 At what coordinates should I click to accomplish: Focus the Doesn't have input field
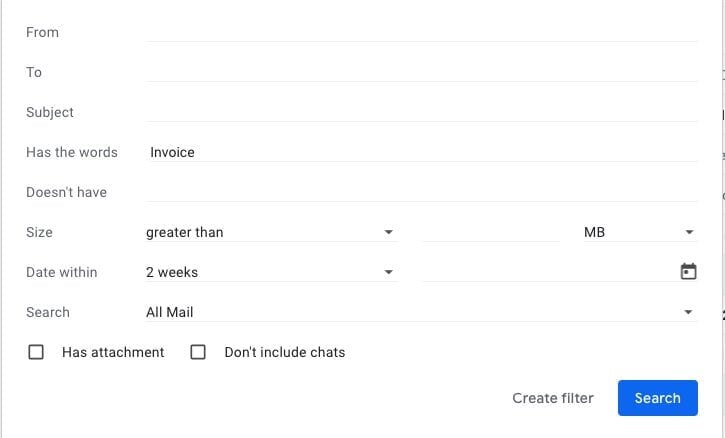click(421, 192)
